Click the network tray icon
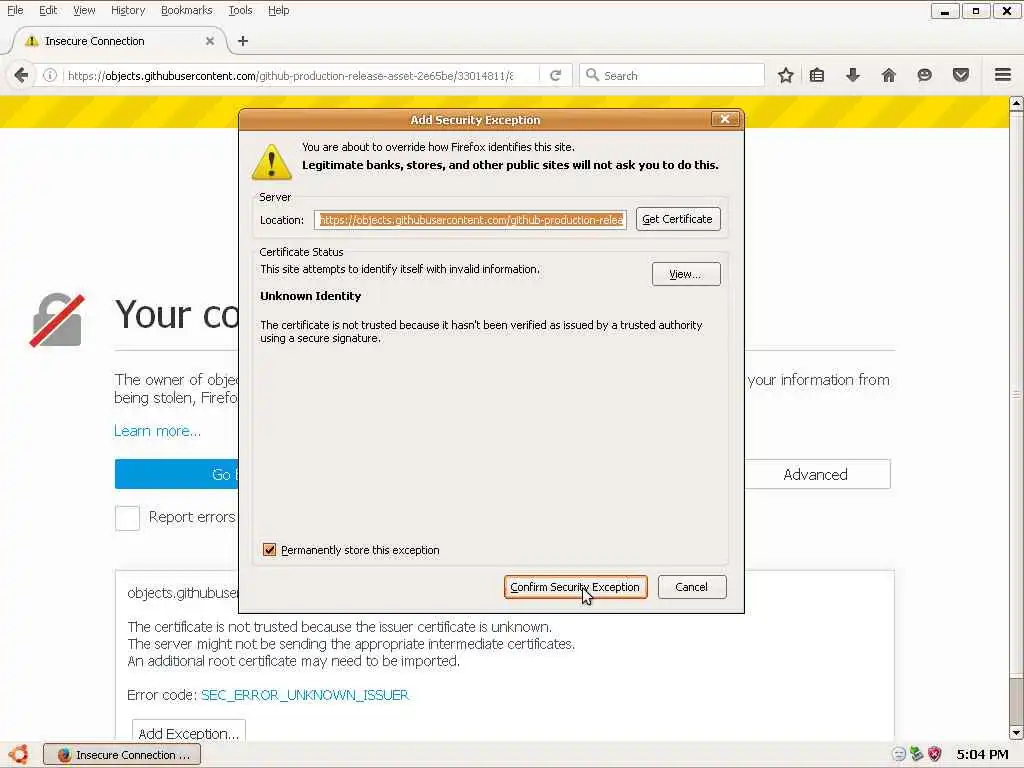This screenshot has height=768, width=1024. coord(917,754)
